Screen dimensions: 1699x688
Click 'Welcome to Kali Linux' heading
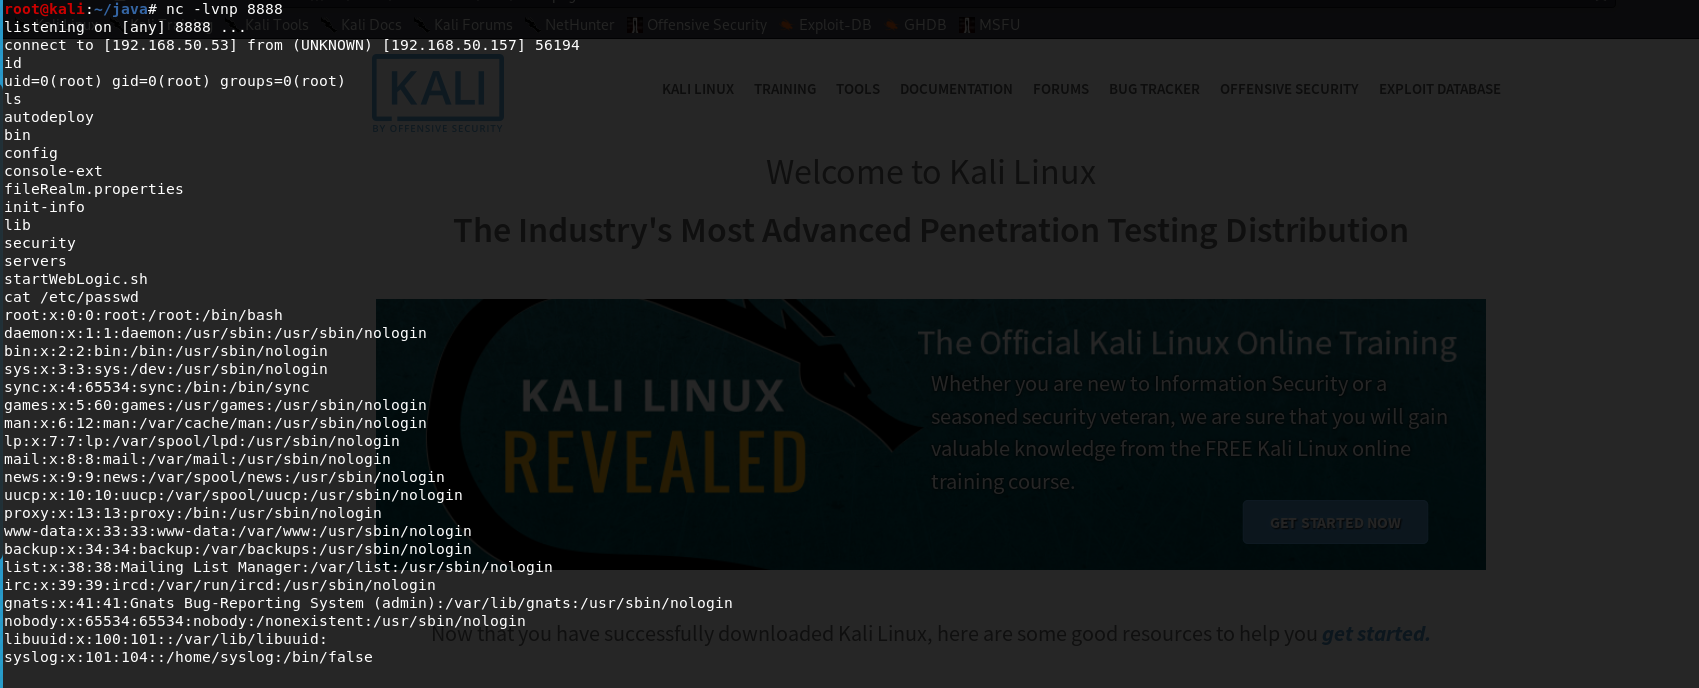click(931, 172)
